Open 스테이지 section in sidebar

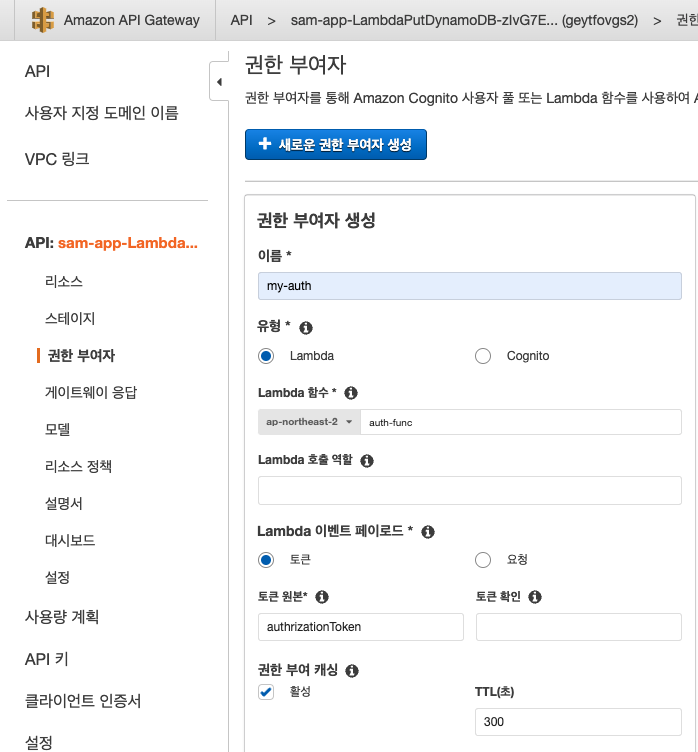tap(70, 318)
